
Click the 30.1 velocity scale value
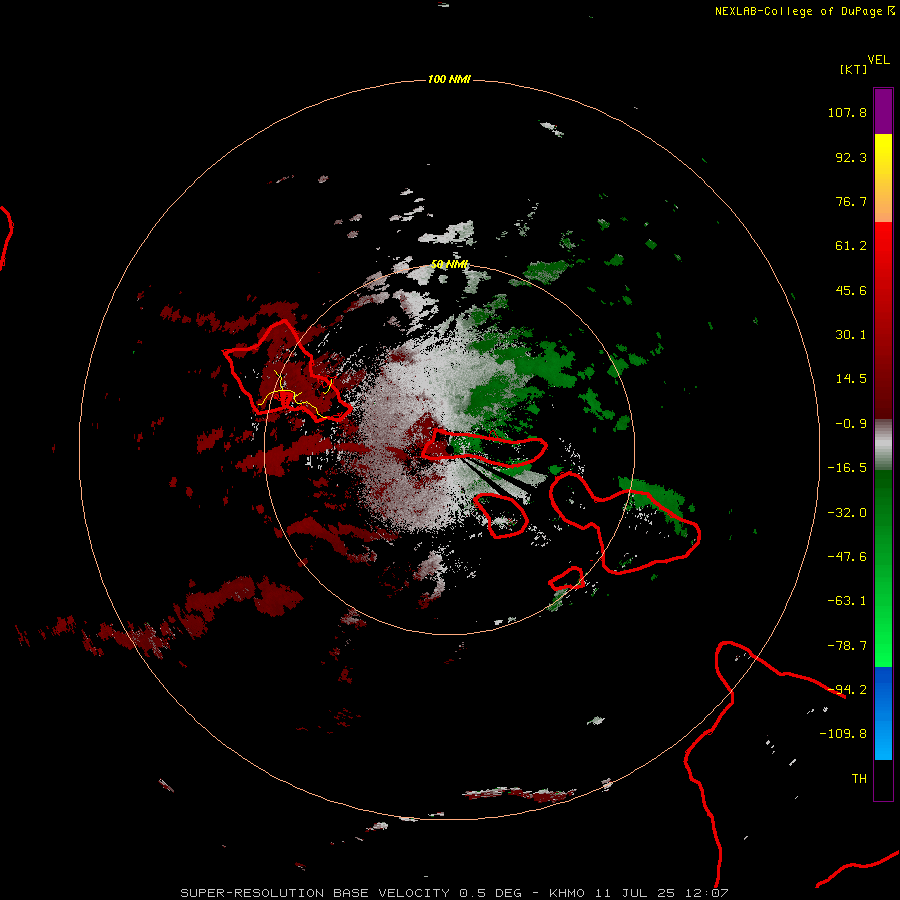point(851,335)
